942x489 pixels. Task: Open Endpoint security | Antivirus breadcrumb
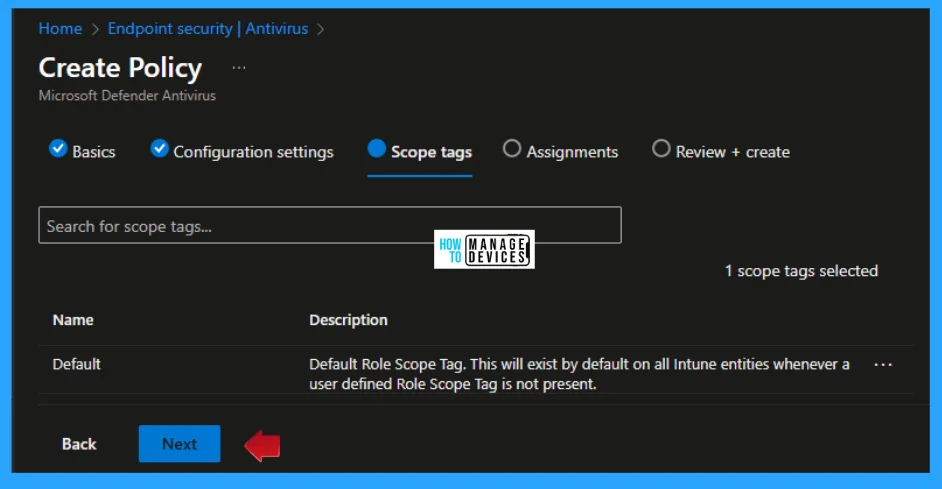tap(208, 28)
